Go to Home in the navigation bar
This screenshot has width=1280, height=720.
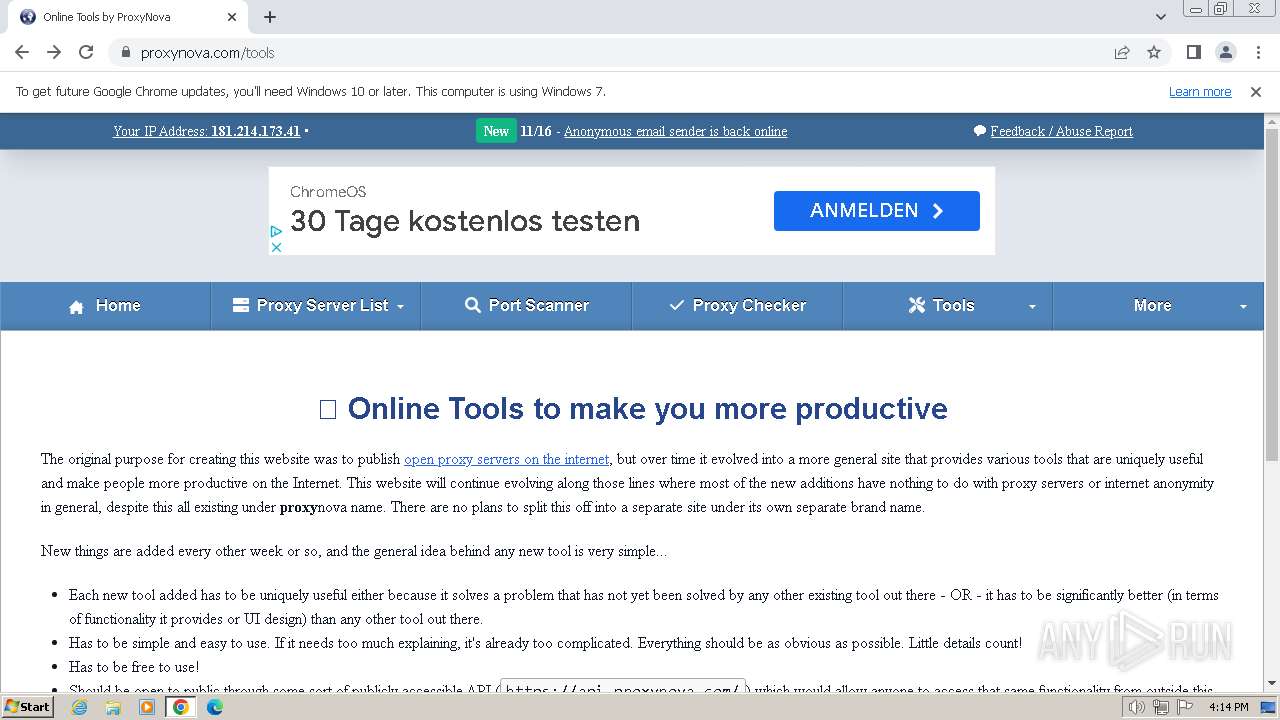click(x=105, y=306)
